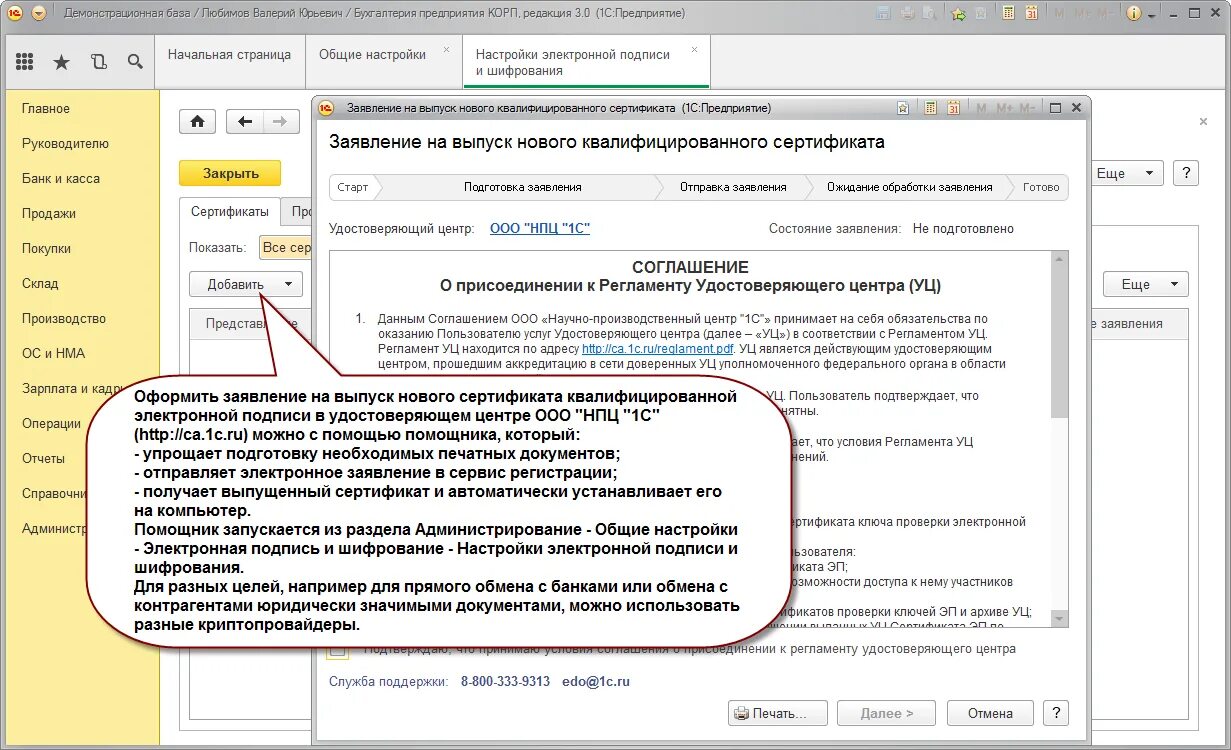
Task: Open ОС и НМА section
Action: click(x=53, y=353)
